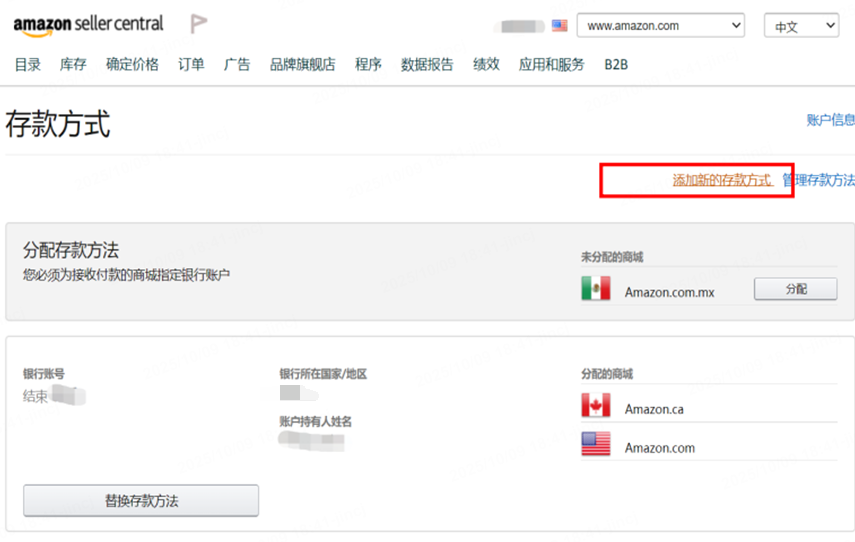Click the flag icon beside the logo
This screenshot has height=542, width=855.
(x=198, y=23)
